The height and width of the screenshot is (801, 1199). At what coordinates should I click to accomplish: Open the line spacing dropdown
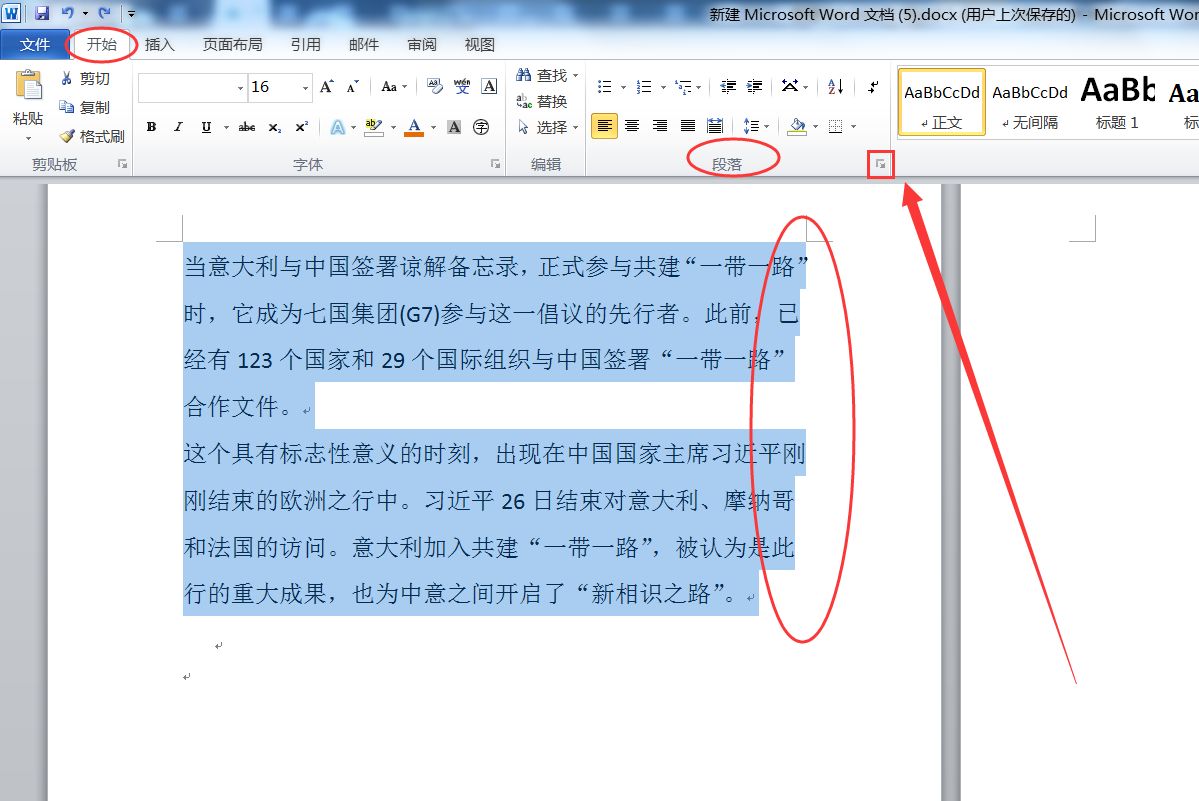[x=755, y=126]
